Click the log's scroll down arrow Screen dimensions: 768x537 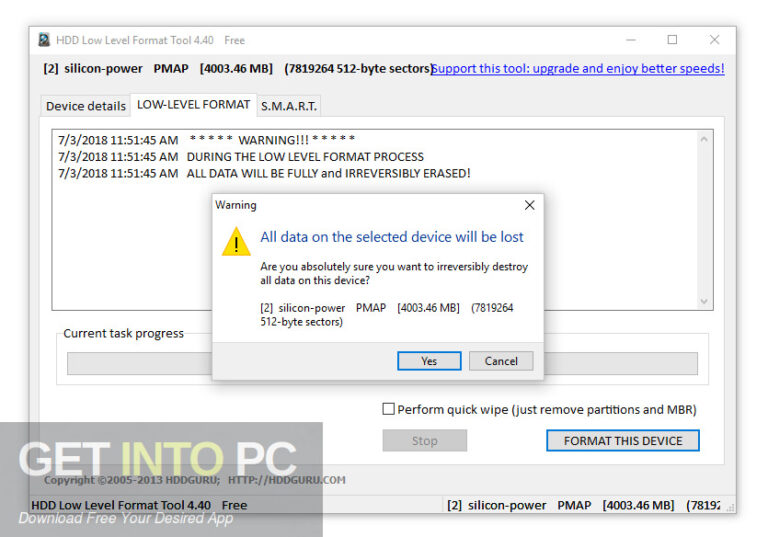(704, 301)
